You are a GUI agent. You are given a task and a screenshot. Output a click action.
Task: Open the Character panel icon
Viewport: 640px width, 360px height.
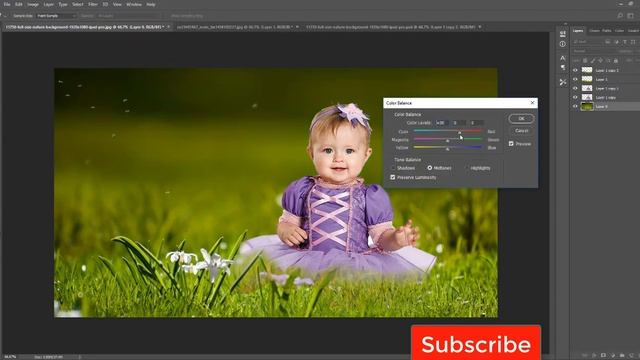[563, 58]
